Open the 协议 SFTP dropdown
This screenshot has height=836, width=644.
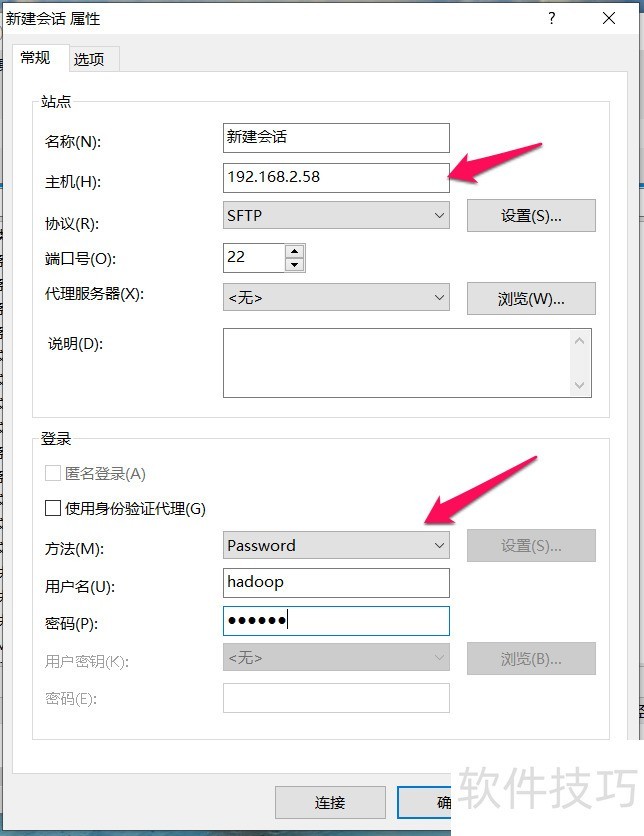336,215
